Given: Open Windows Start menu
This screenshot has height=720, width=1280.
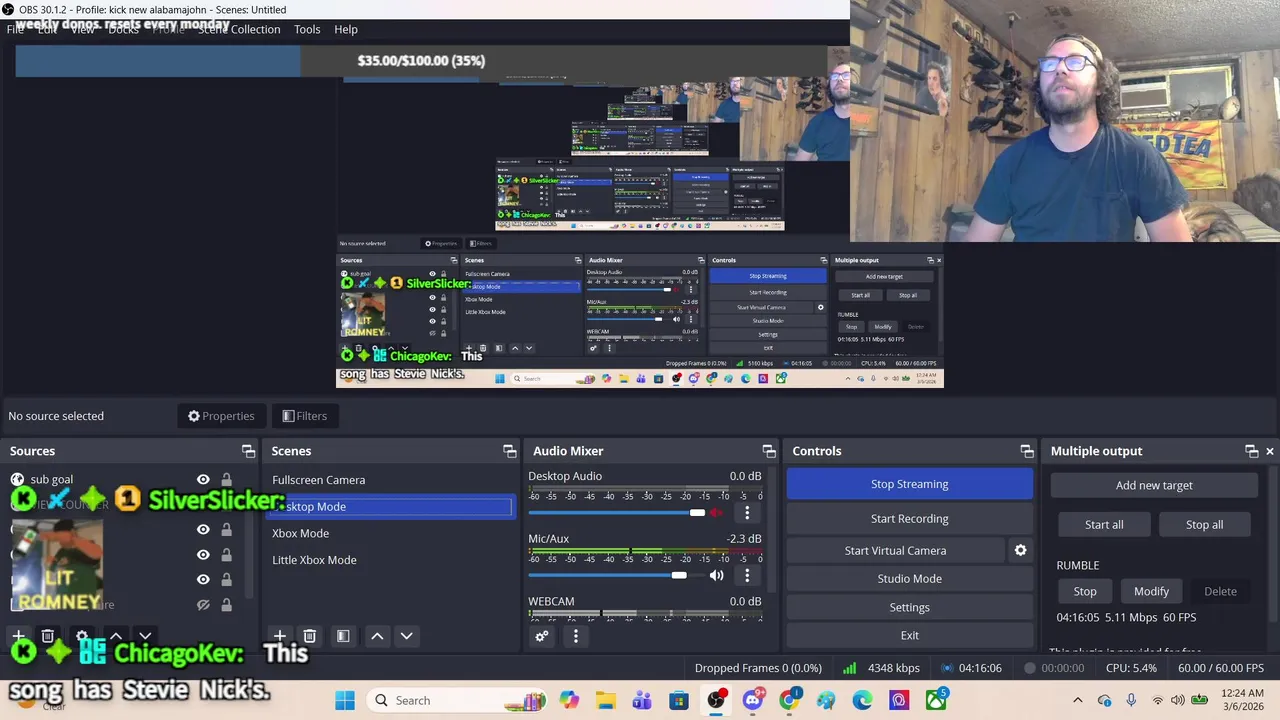Looking at the screenshot, I should coord(345,700).
